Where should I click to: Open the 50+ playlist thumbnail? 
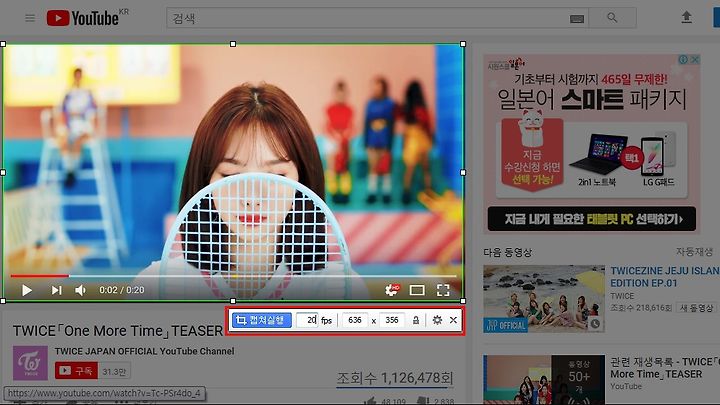click(x=544, y=380)
